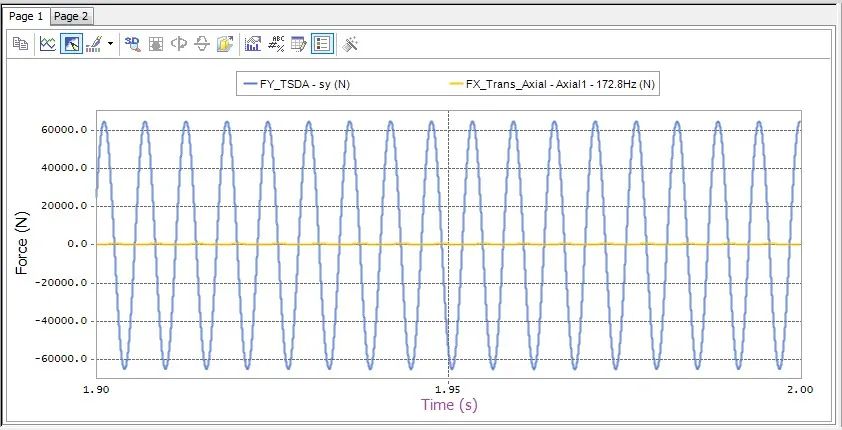Click the -60000.0 Y-axis label

point(60,359)
